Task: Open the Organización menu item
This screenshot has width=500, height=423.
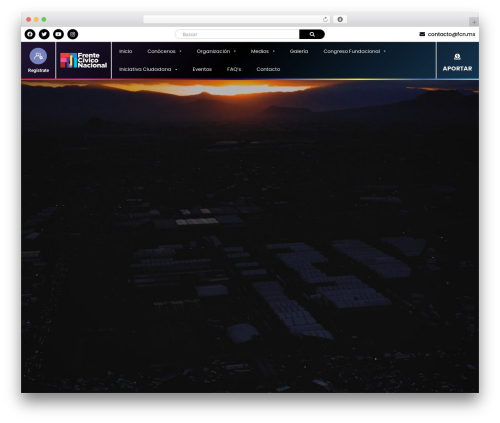Action: click(x=213, y=51)
